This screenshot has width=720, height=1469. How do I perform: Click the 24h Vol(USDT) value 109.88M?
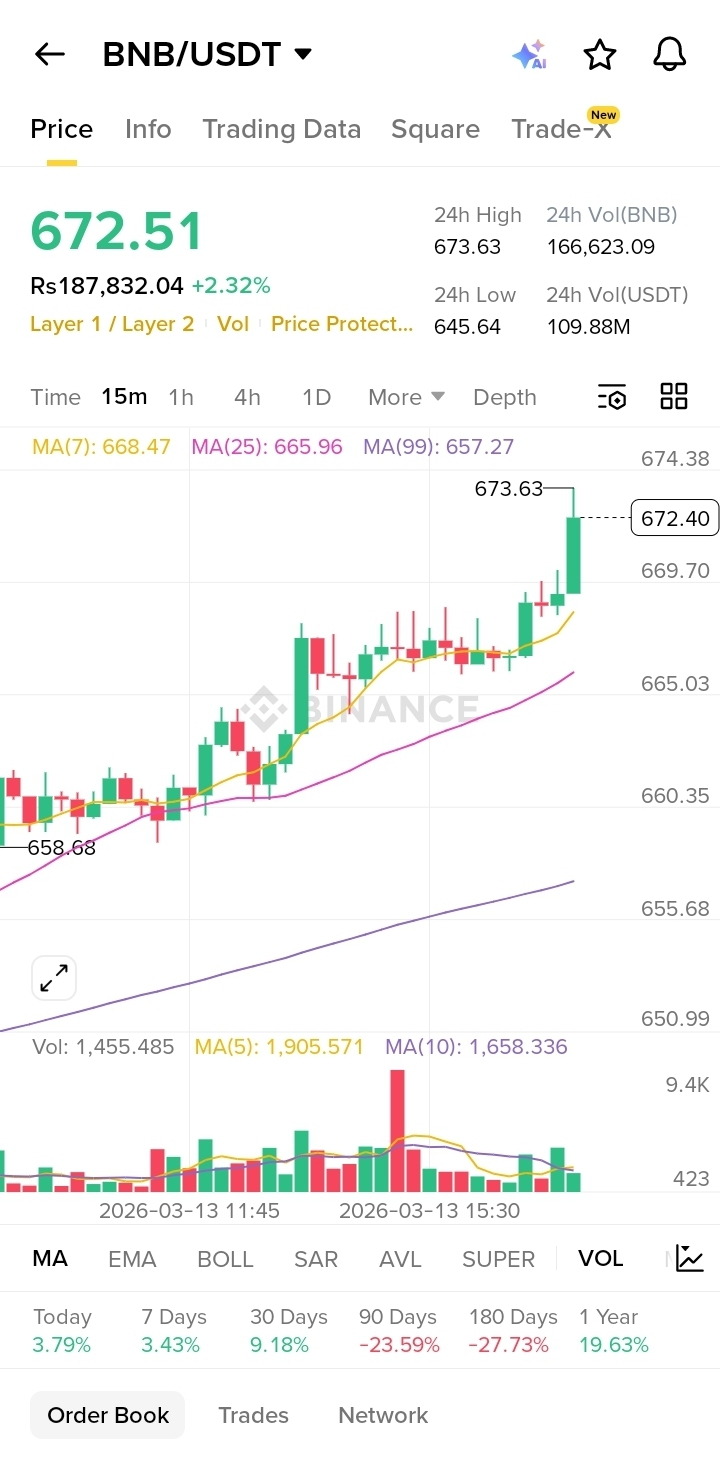coord(588,326)
